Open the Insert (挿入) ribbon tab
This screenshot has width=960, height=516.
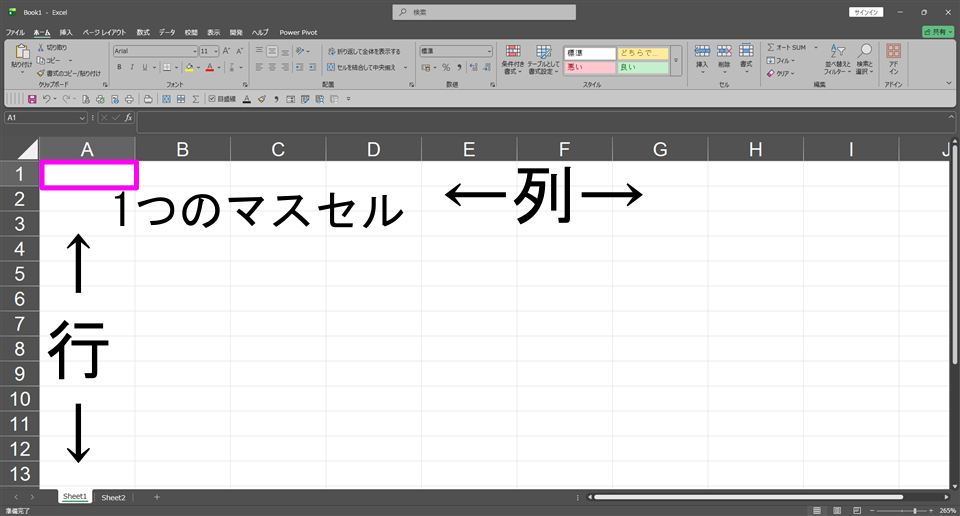66,32
